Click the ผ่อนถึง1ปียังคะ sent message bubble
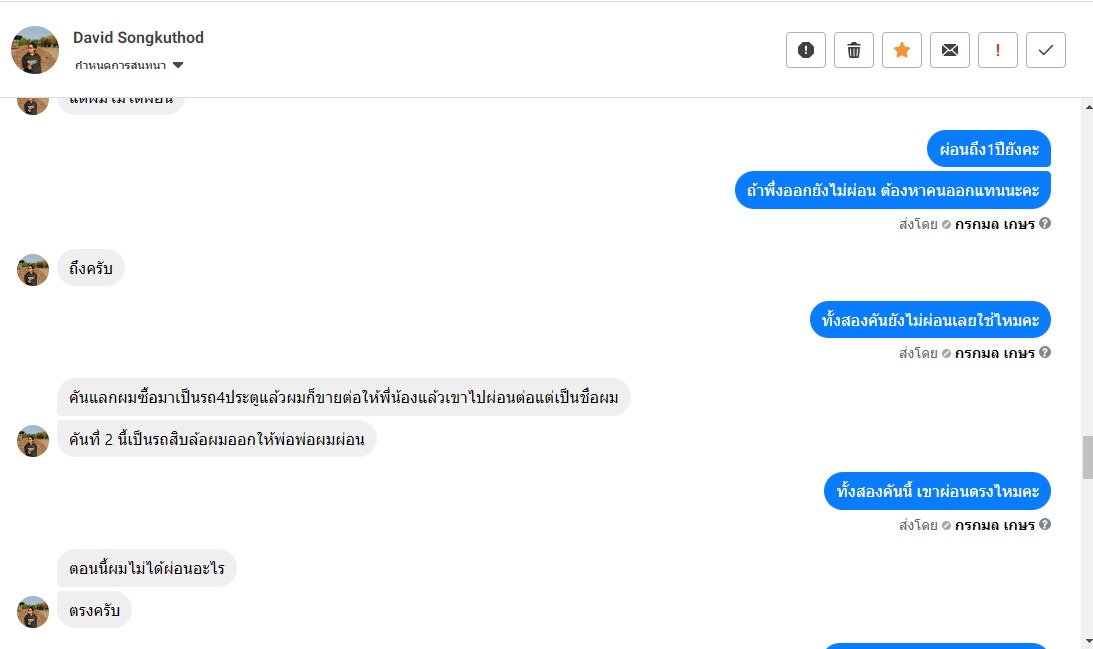The height and width of the screenshot is (649, 1093). click(x=988, y=149)
